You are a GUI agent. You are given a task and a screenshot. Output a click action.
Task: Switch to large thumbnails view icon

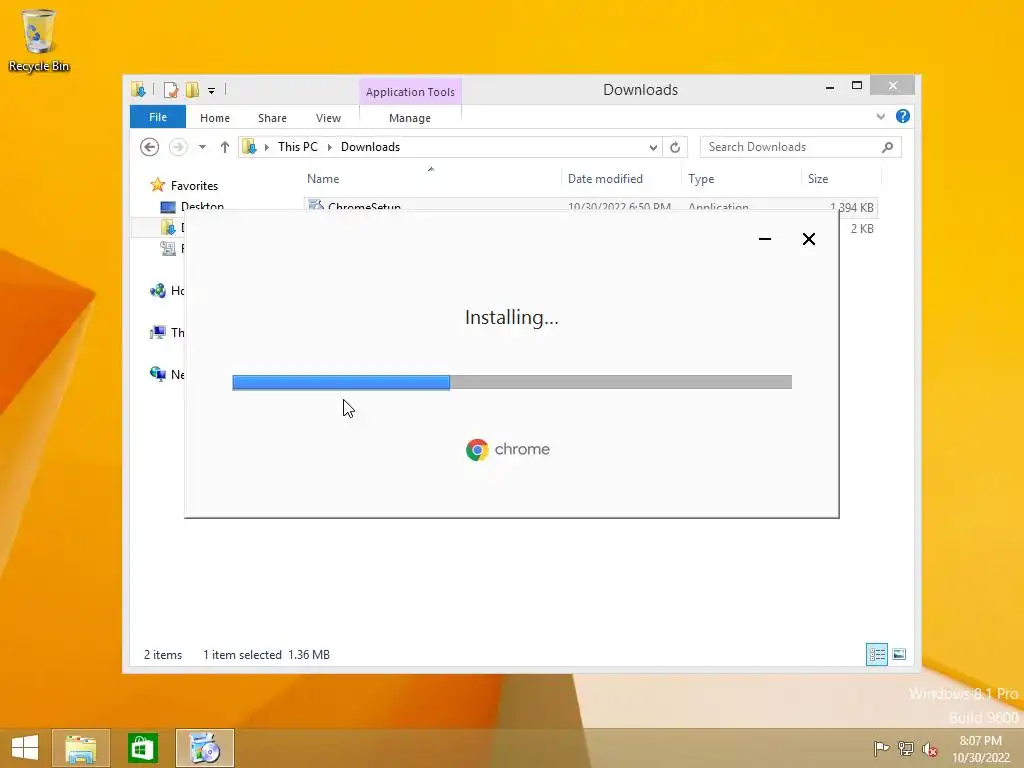pos(899,654)
